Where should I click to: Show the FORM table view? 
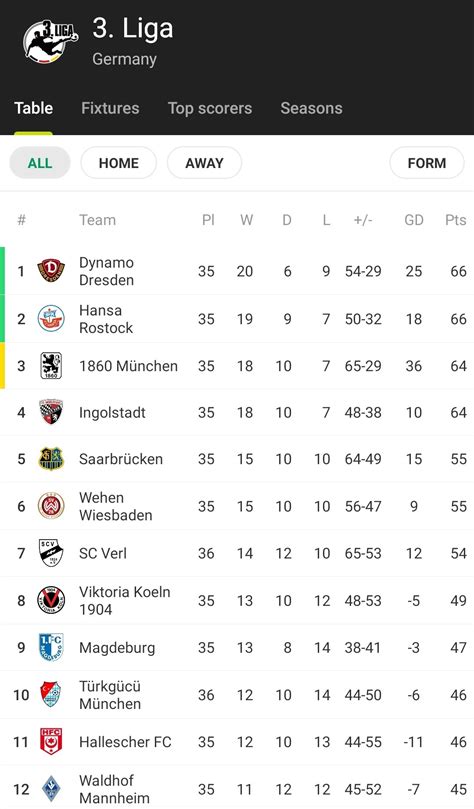pos(427,163)
